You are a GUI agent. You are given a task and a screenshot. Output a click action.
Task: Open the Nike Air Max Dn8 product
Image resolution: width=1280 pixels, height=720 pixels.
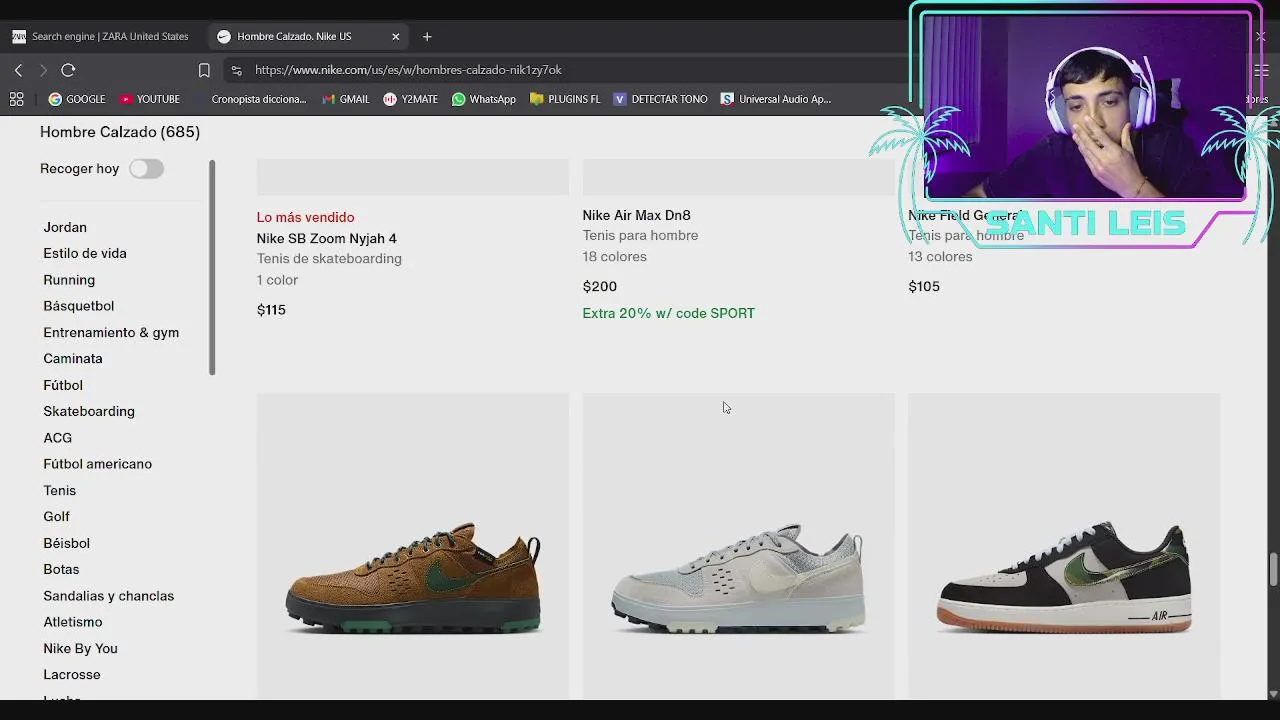pyautogui.click(x=637, y=215)
